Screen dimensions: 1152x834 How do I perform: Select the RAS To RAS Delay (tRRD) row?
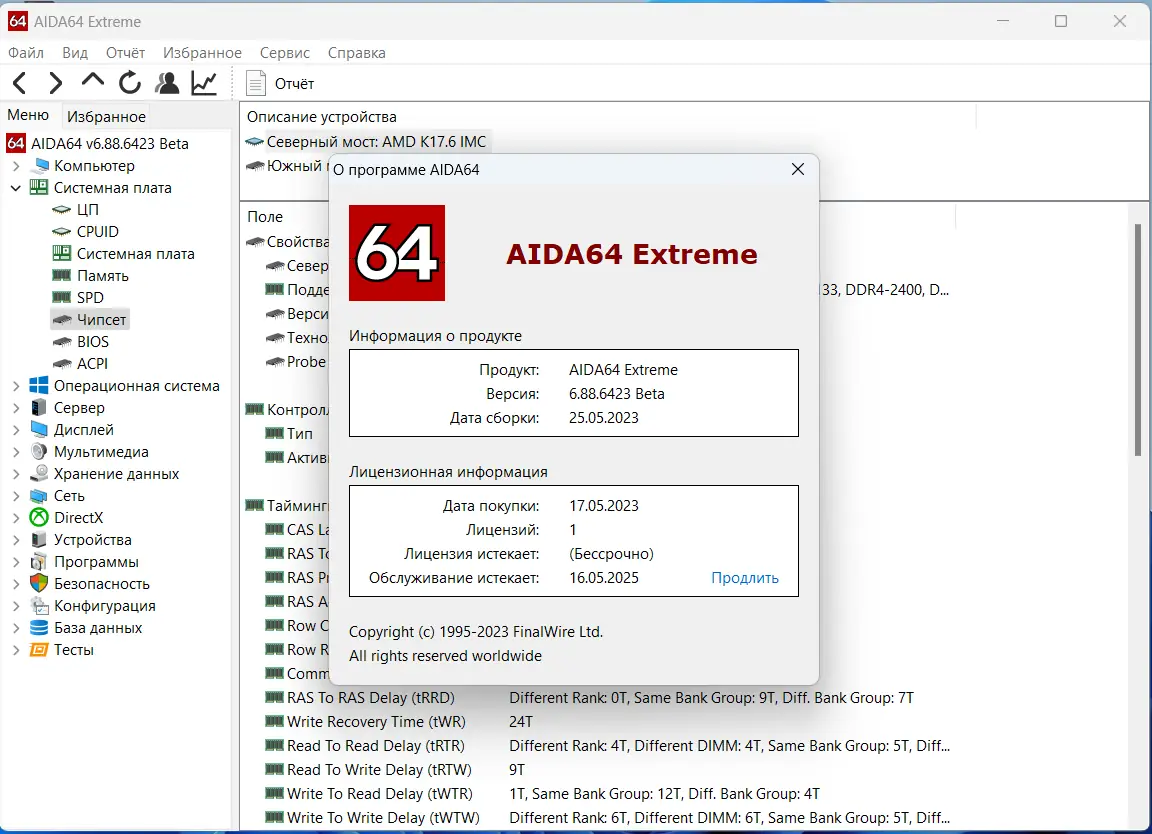click(x=370, y=697)
